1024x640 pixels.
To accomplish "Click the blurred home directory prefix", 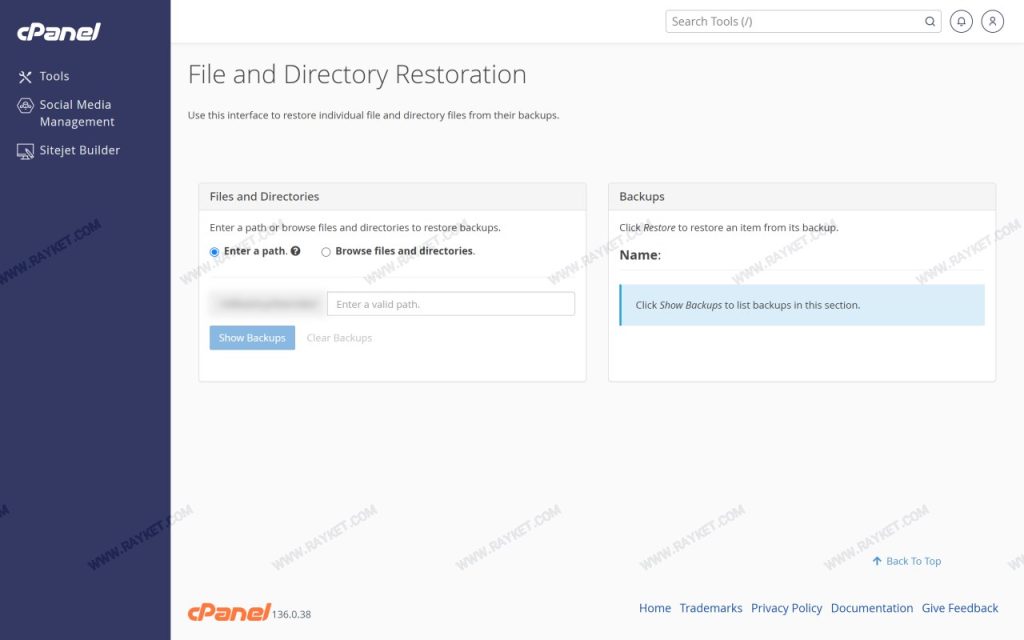I will coord(268,304).
